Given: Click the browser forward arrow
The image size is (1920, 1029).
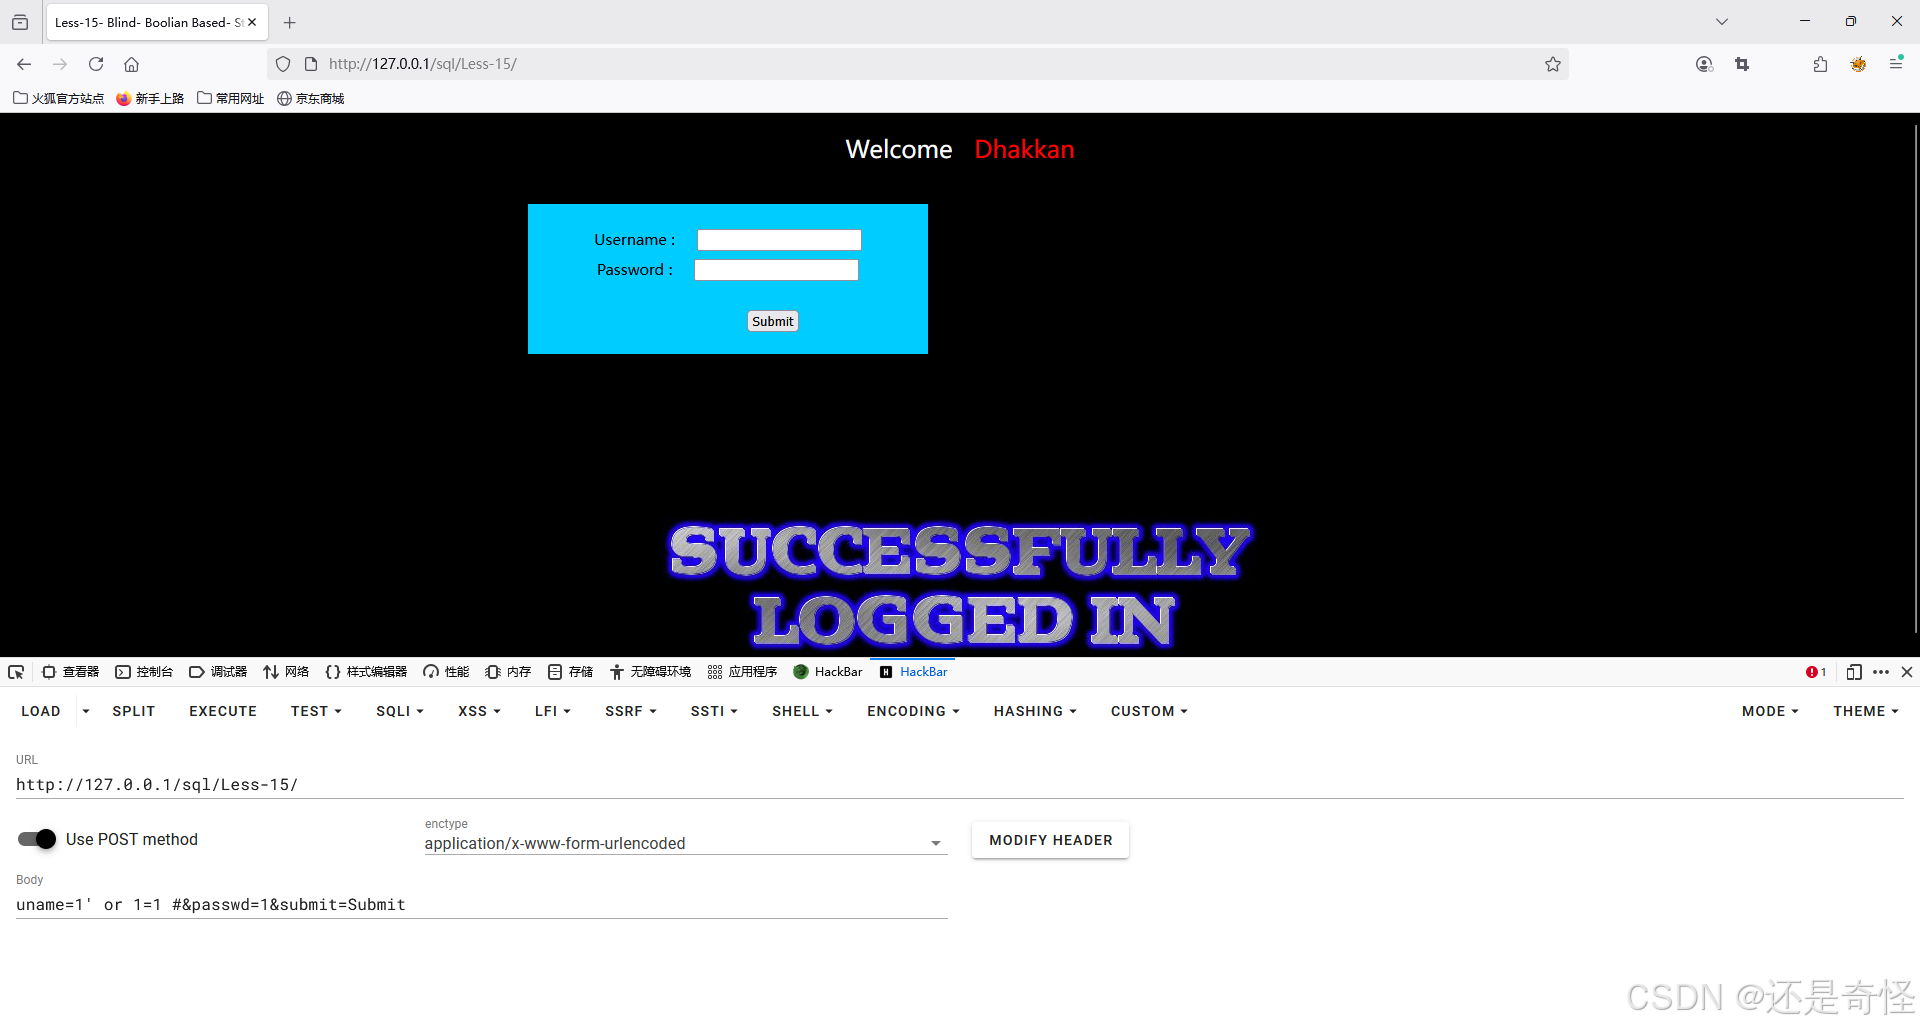Looking at the screenshot, I should click(x=60, y=64).
